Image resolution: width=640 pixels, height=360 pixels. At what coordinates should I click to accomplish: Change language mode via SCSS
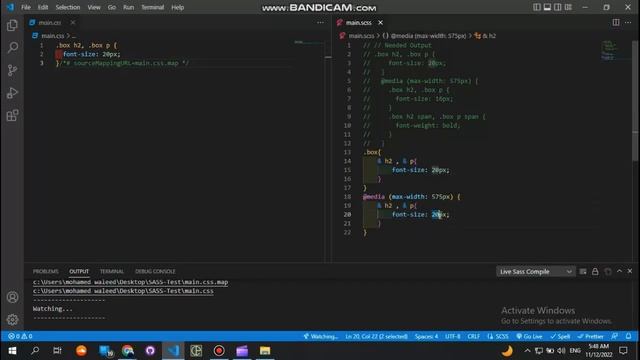click(x=498, y=336)
